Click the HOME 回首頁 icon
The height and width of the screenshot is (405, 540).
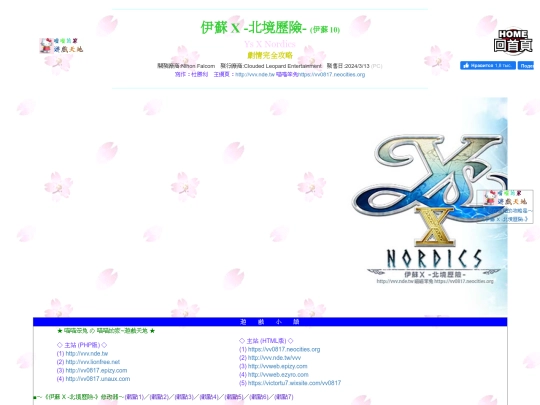pyautogui.click(x=513, y=41)
